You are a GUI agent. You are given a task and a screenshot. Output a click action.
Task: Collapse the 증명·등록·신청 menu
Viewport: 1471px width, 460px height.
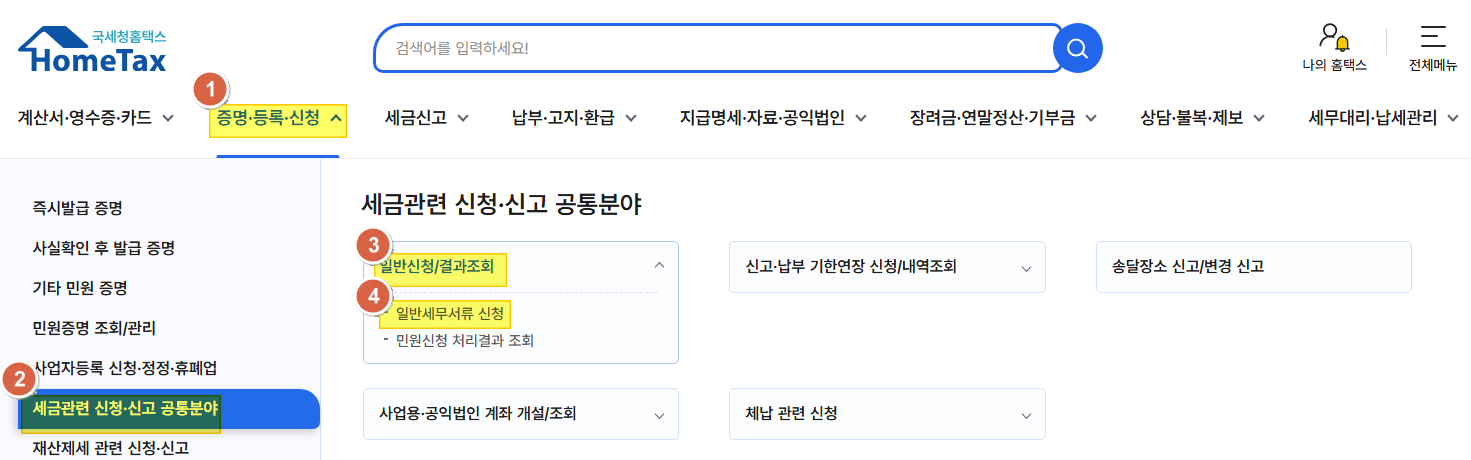click(279, 118)
